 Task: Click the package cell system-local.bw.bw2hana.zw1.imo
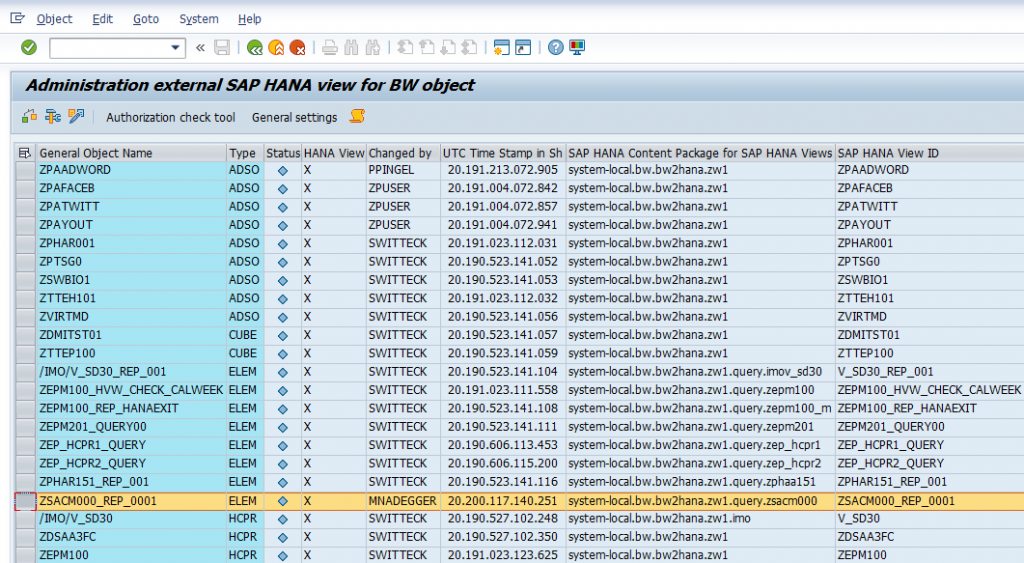[x=700, y=519]
